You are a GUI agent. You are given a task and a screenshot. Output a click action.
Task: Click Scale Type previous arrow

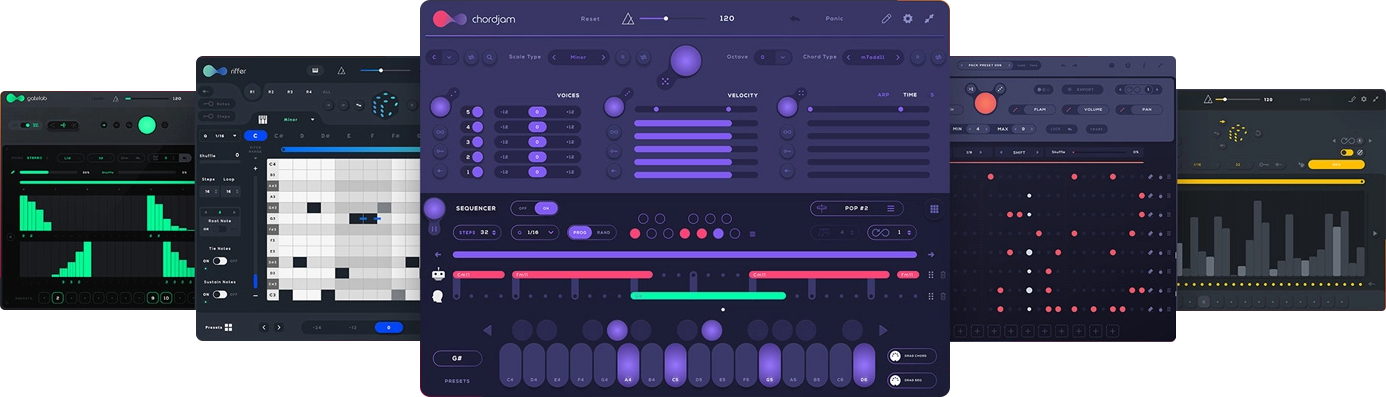pos(555,57)
